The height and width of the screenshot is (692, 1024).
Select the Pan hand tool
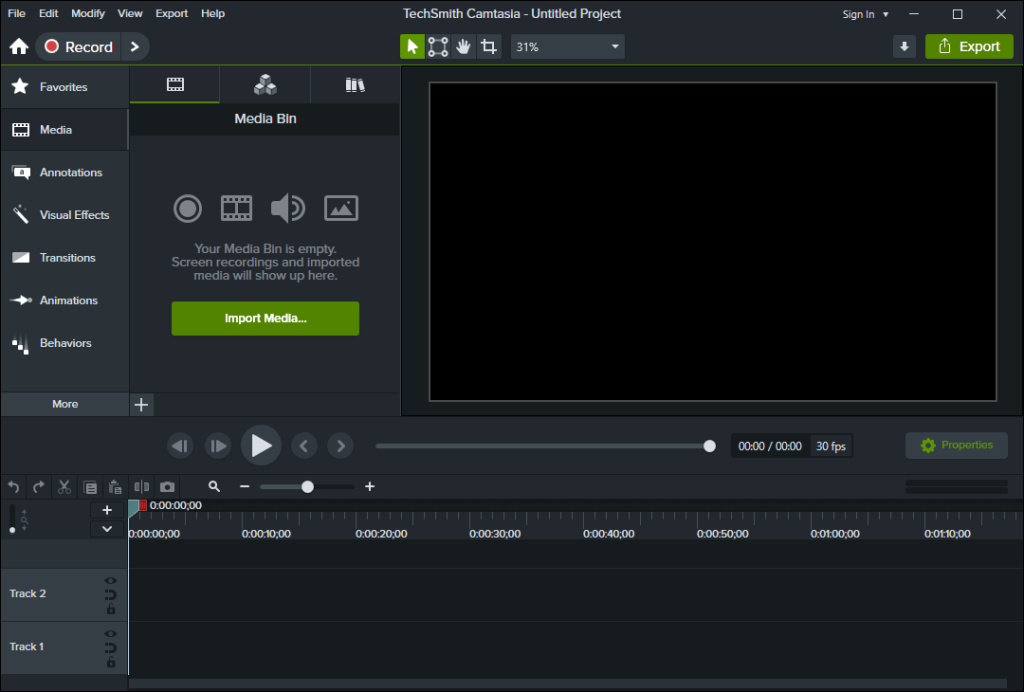pos(463,46)
